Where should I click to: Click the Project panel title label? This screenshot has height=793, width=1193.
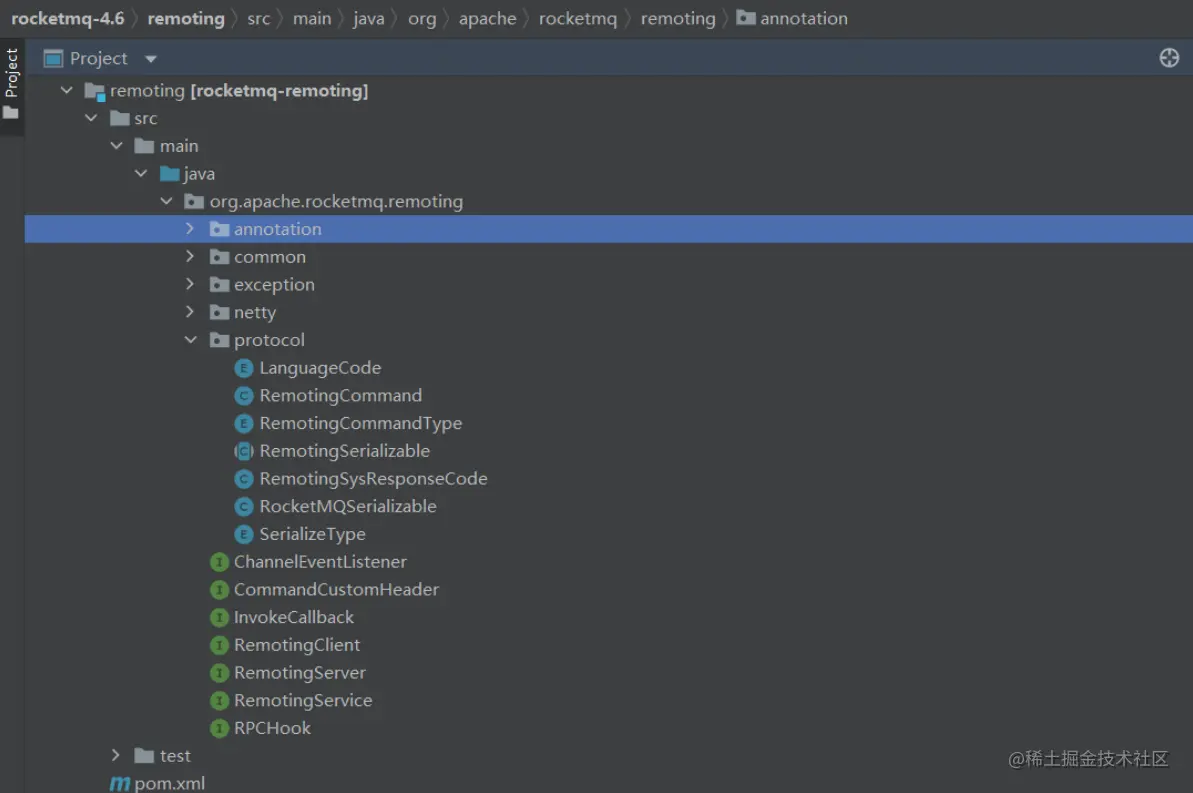pyautogui.click(x=99, y=59)
